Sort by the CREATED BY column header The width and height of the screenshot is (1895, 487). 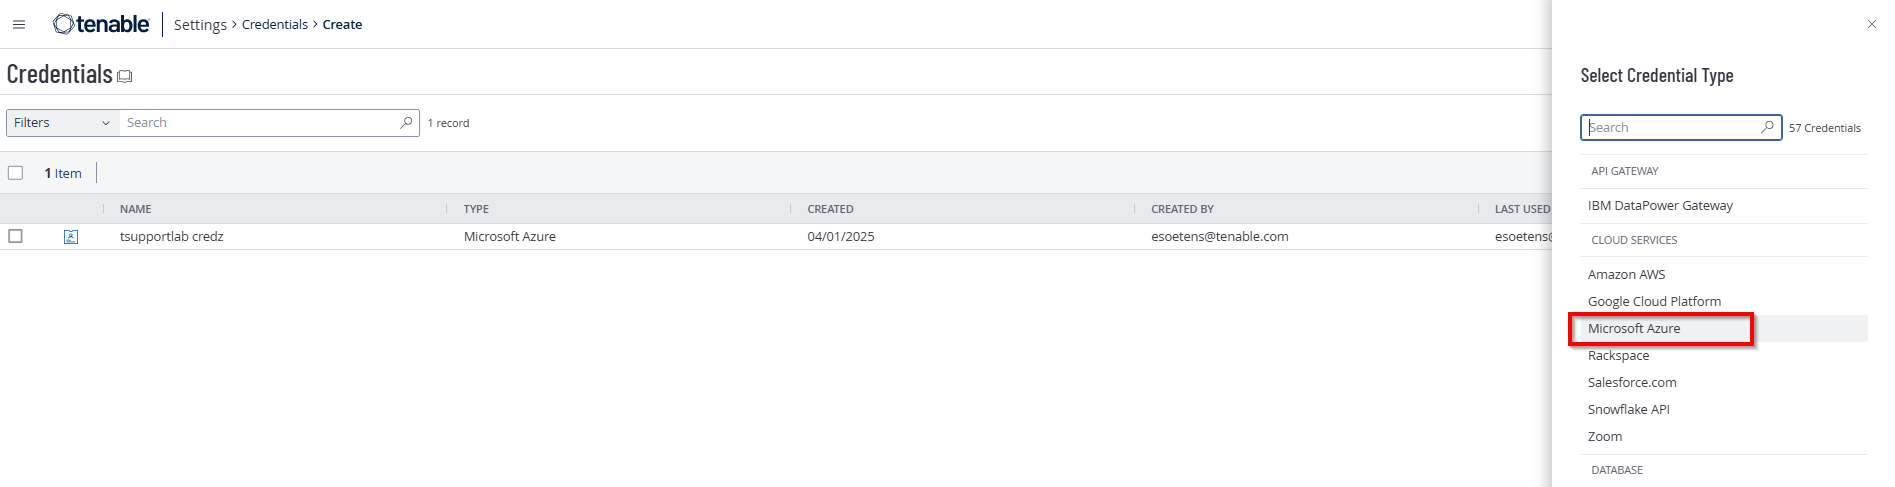coord(1182,209)
